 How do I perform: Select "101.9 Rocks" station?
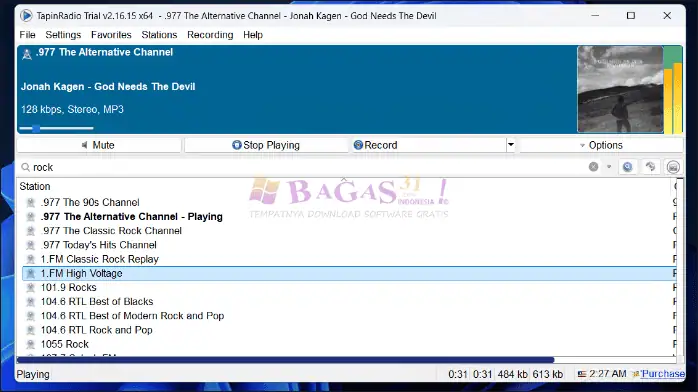click(x=69, y=288)
